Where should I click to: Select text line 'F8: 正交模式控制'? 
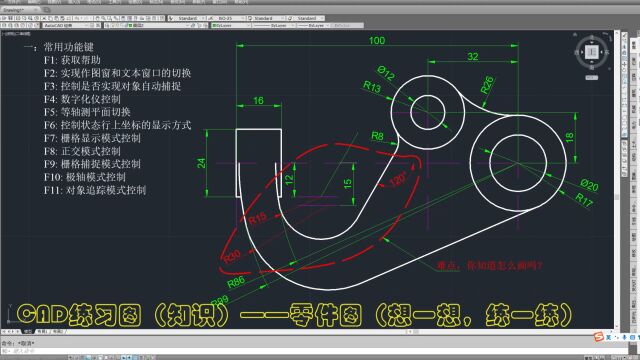82,151
